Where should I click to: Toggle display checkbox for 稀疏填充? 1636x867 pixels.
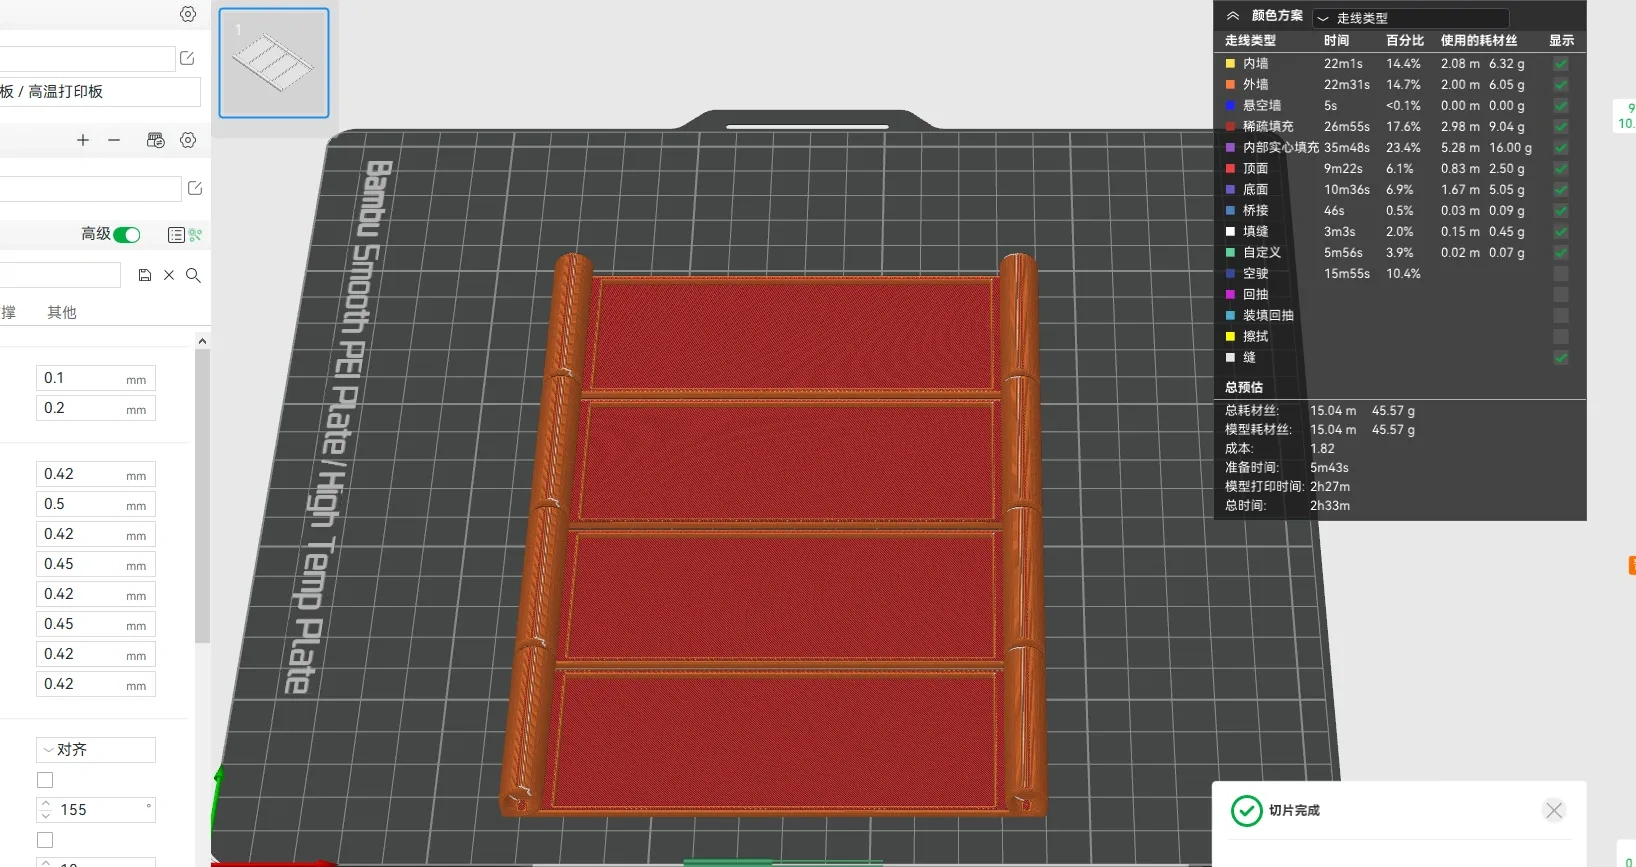[1561, 127]
